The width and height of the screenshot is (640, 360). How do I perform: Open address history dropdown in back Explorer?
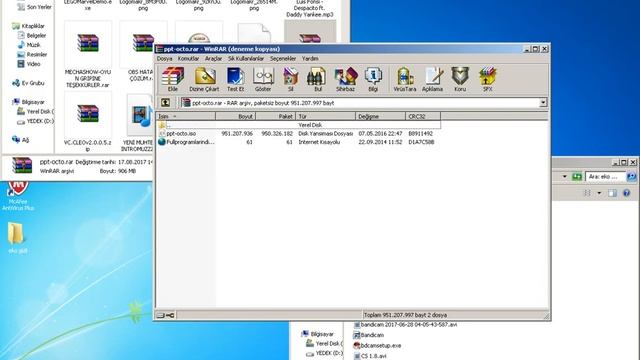click(564, 176)
